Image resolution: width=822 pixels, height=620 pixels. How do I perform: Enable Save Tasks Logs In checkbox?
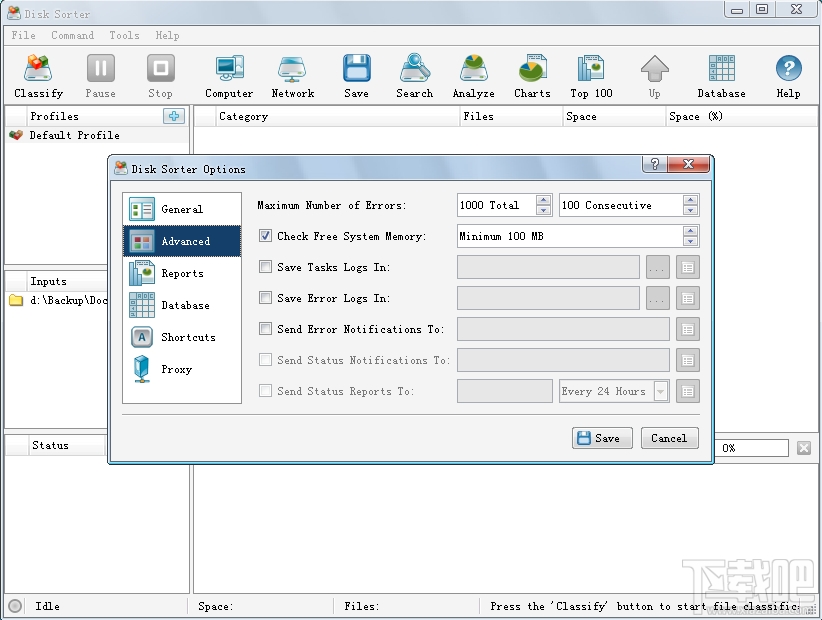[x=265, y=267]
